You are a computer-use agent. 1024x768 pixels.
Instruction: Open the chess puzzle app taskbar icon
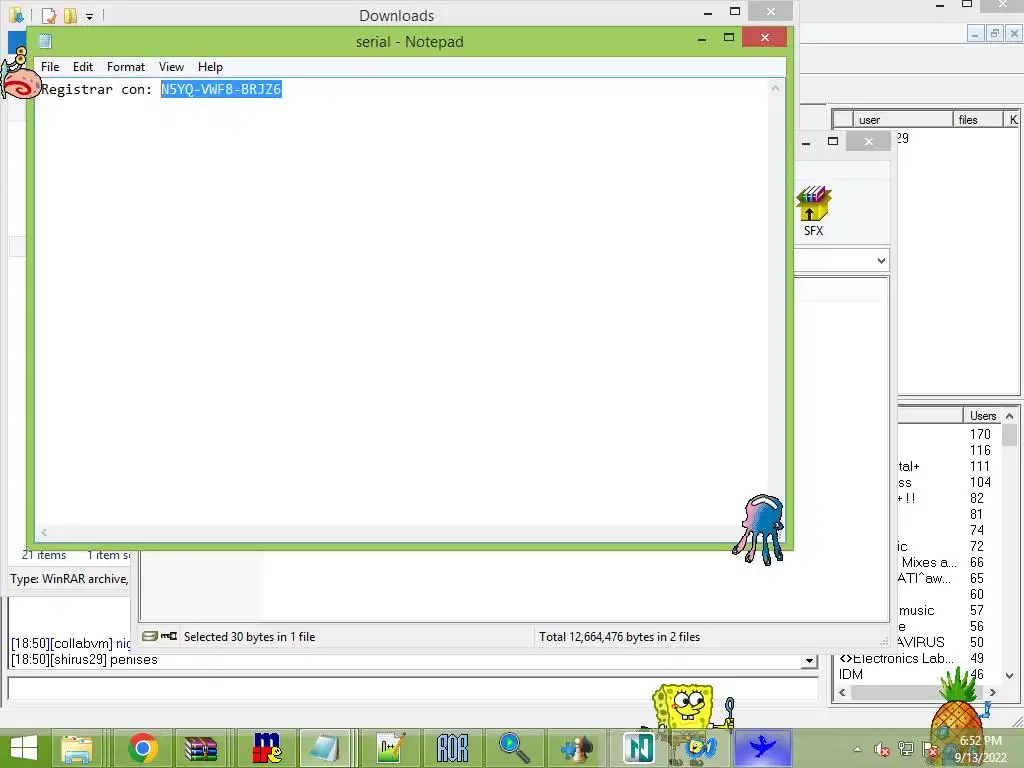577,748
